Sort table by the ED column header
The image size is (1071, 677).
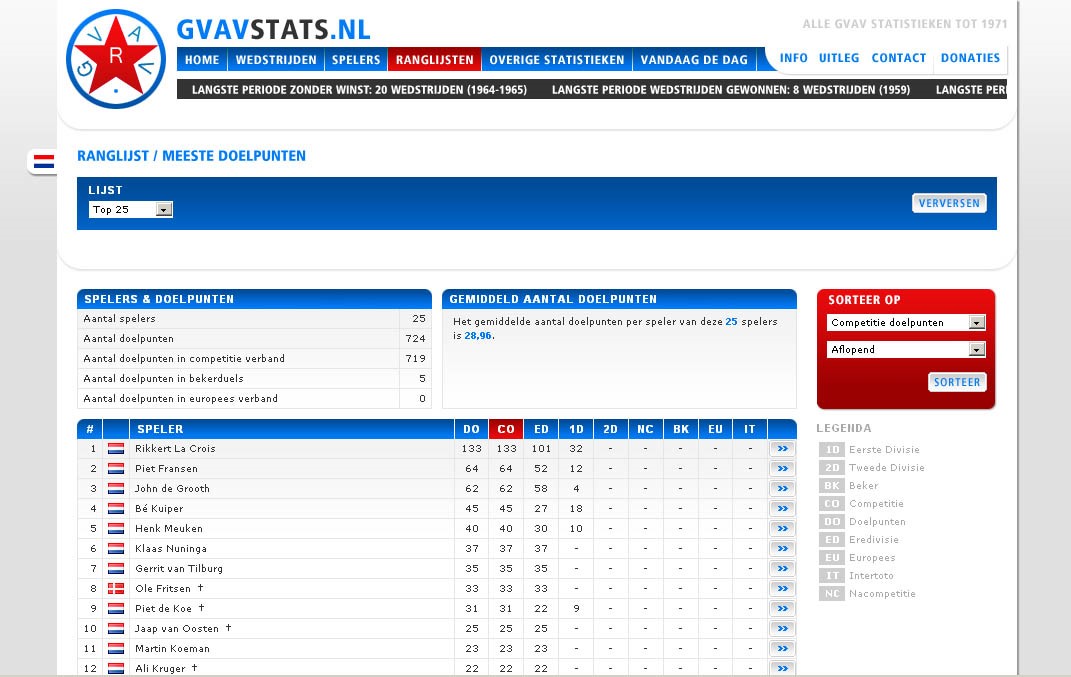(541, 429)
